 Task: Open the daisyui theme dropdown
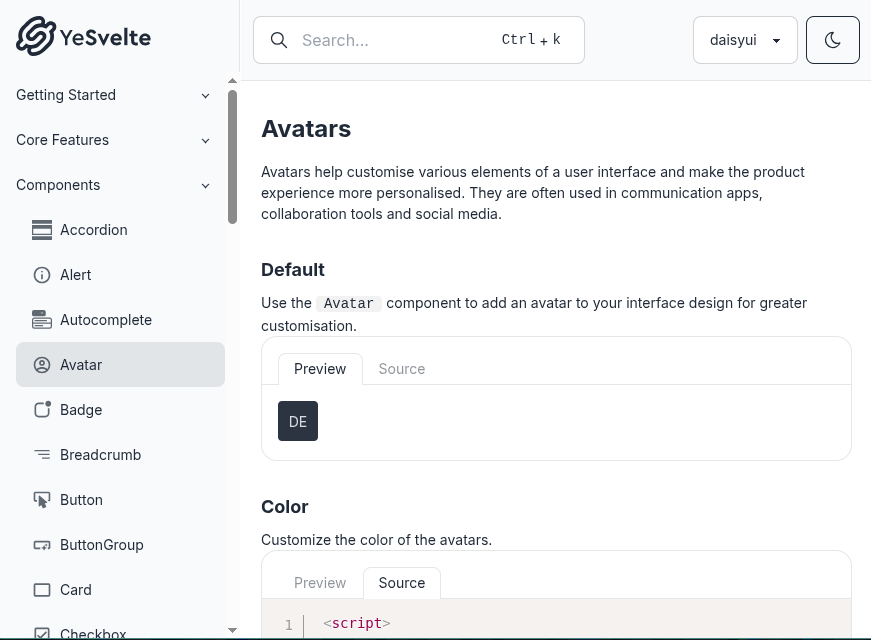pyautogui.click(x=745, y=40)
